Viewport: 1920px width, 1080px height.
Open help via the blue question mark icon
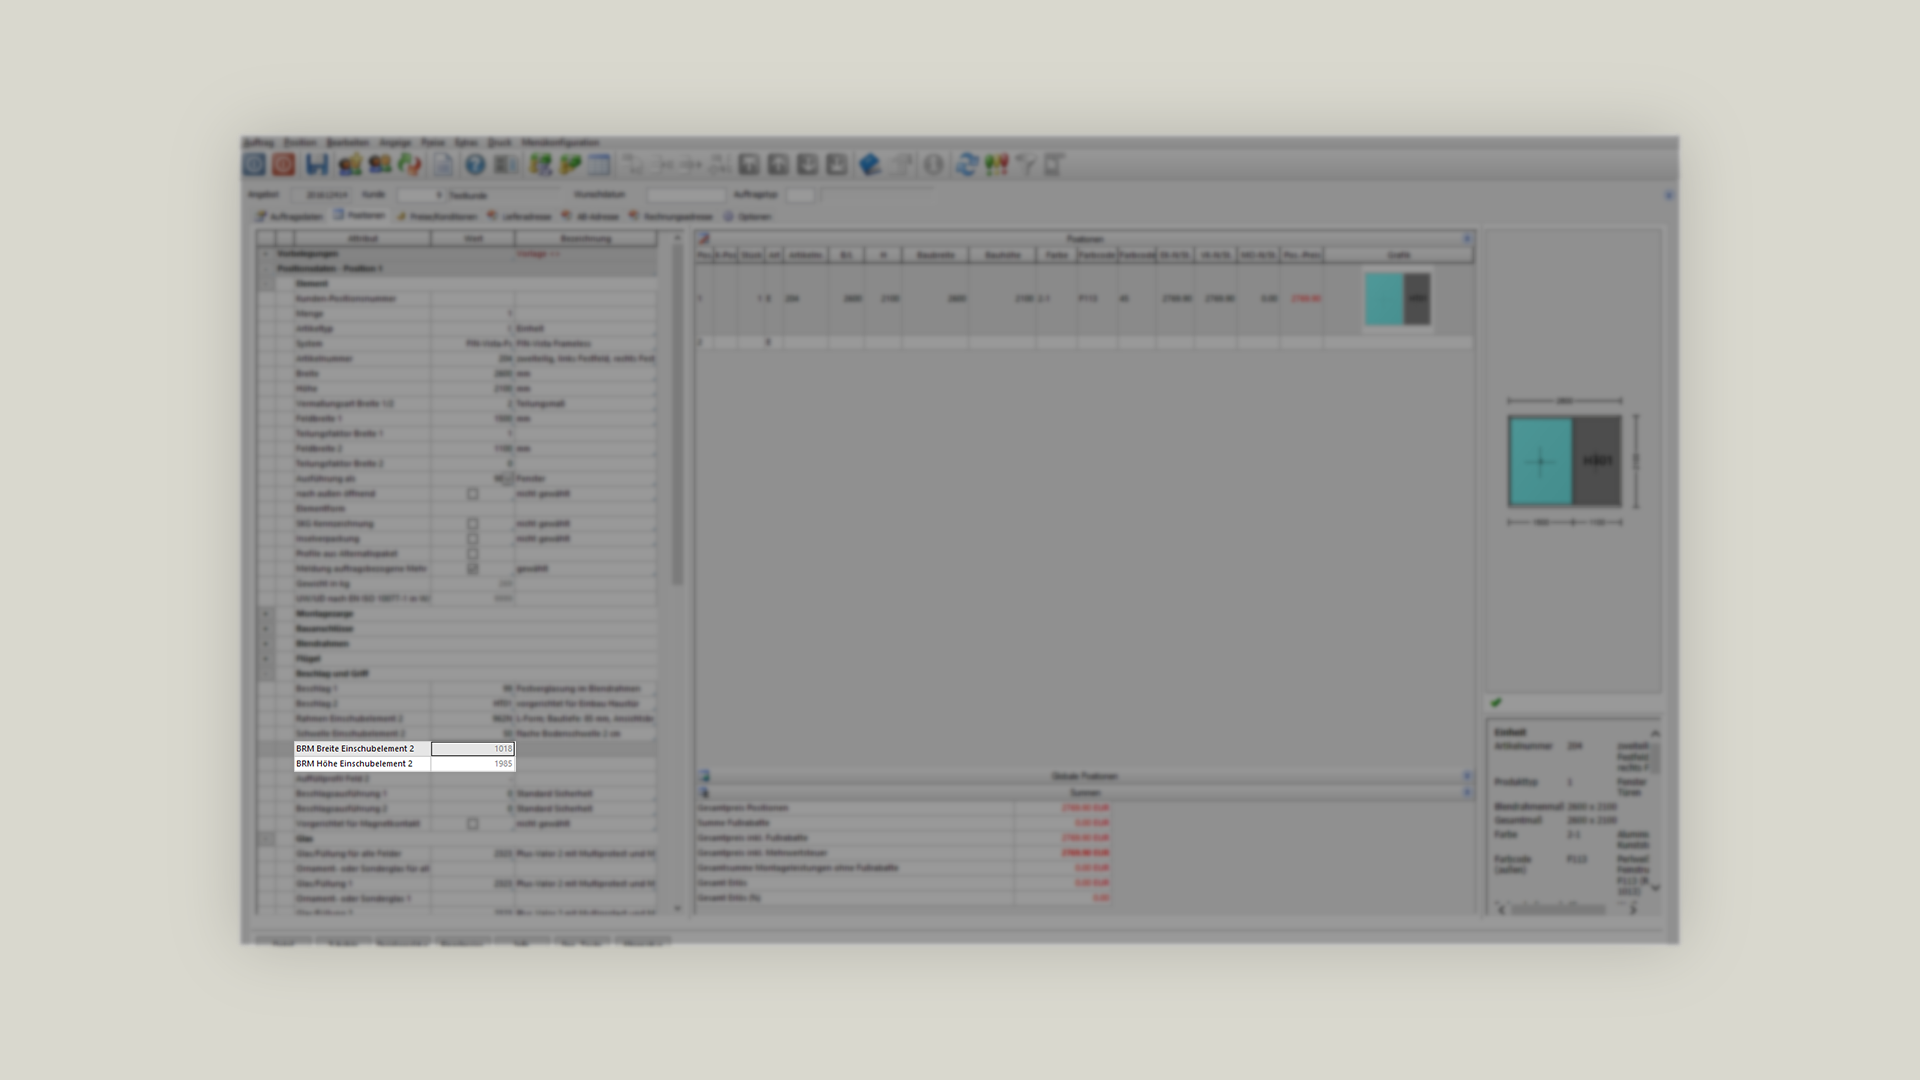pos(475,165)
